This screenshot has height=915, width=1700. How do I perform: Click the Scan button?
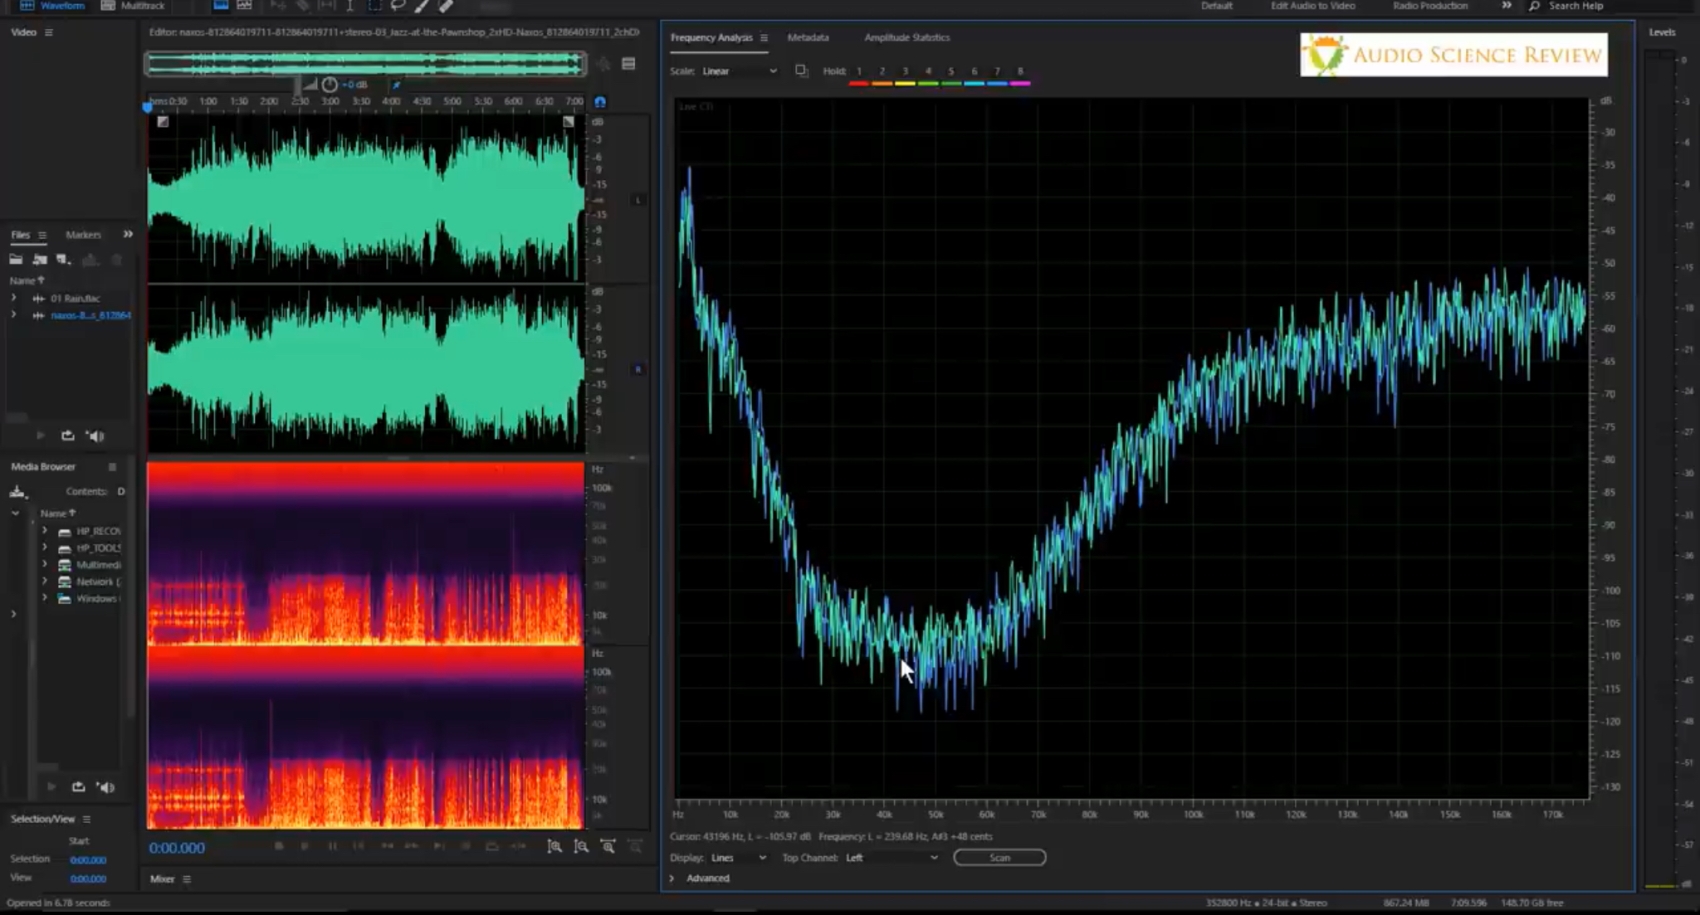(1000, 858)
